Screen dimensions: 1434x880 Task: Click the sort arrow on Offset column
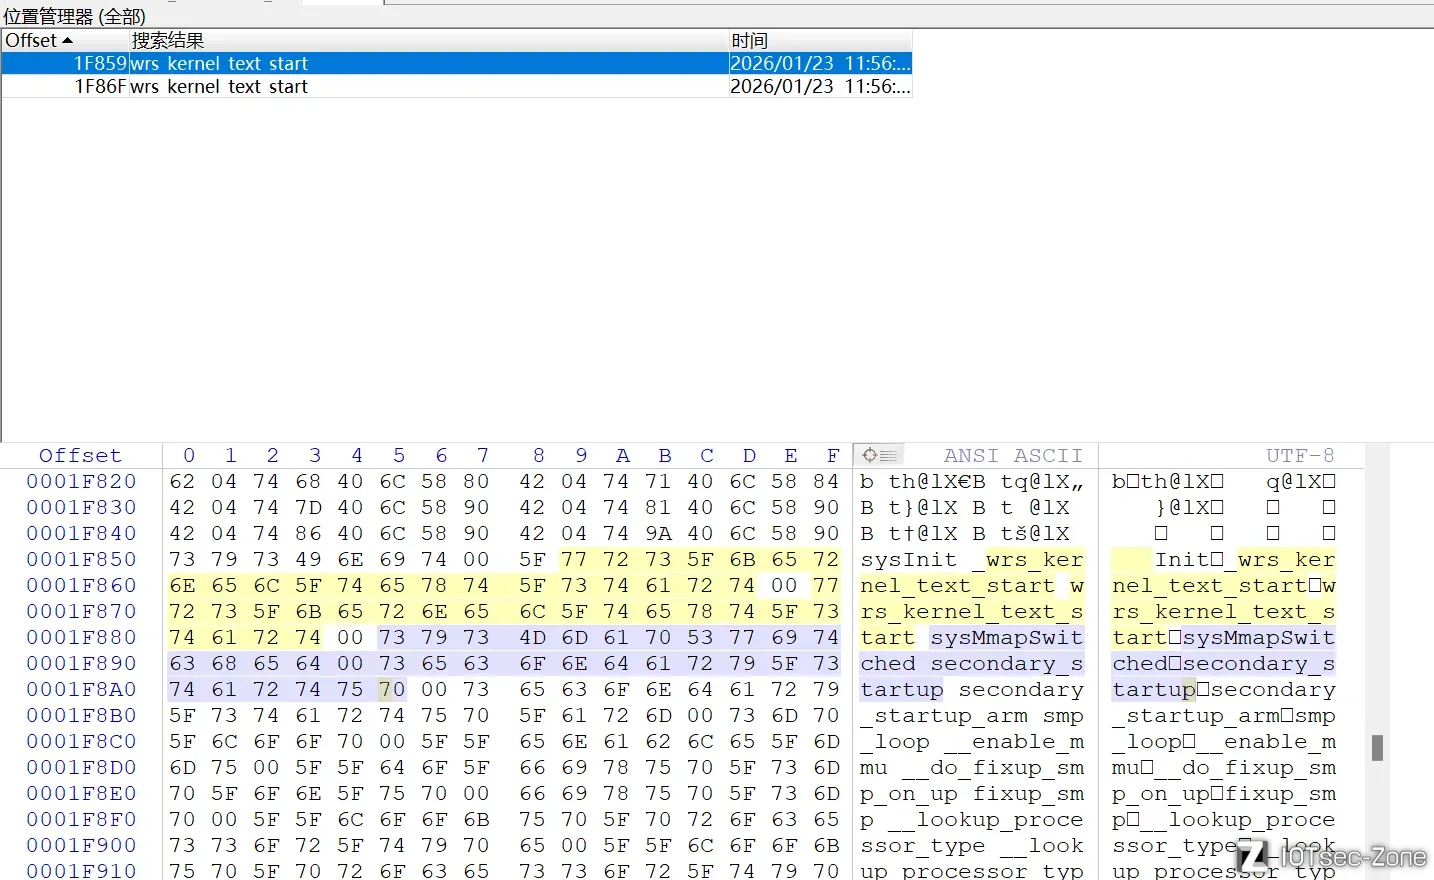click(x=67, y=40)
